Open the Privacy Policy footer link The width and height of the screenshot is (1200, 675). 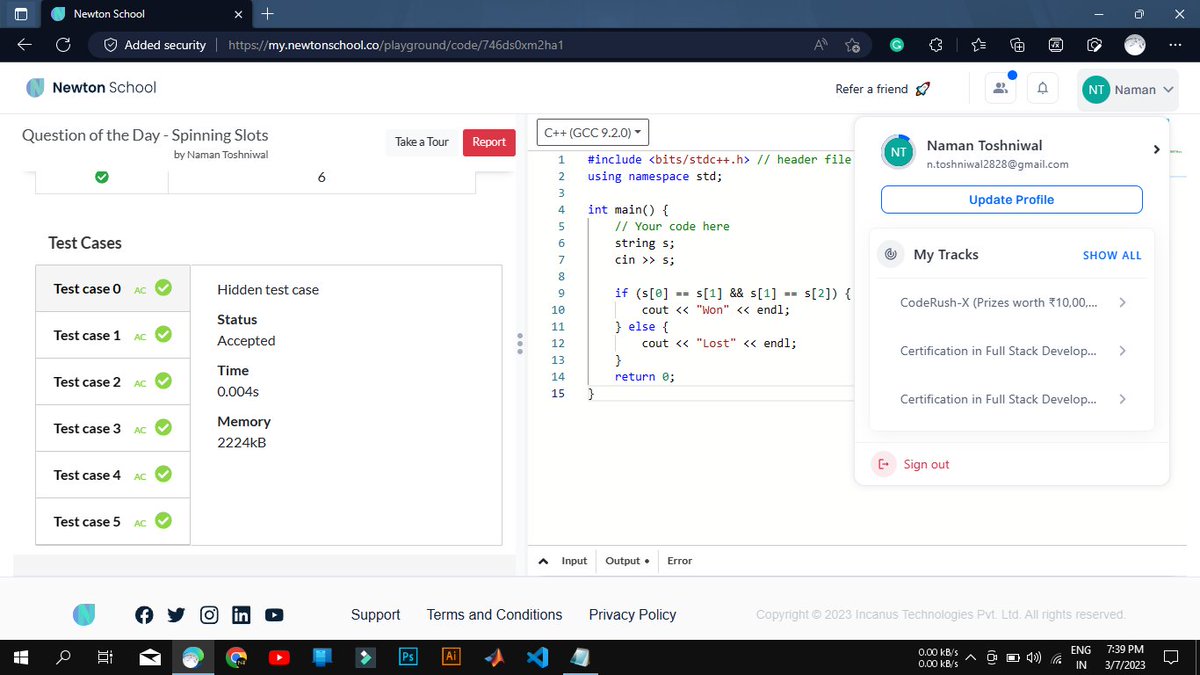point(632,615)
